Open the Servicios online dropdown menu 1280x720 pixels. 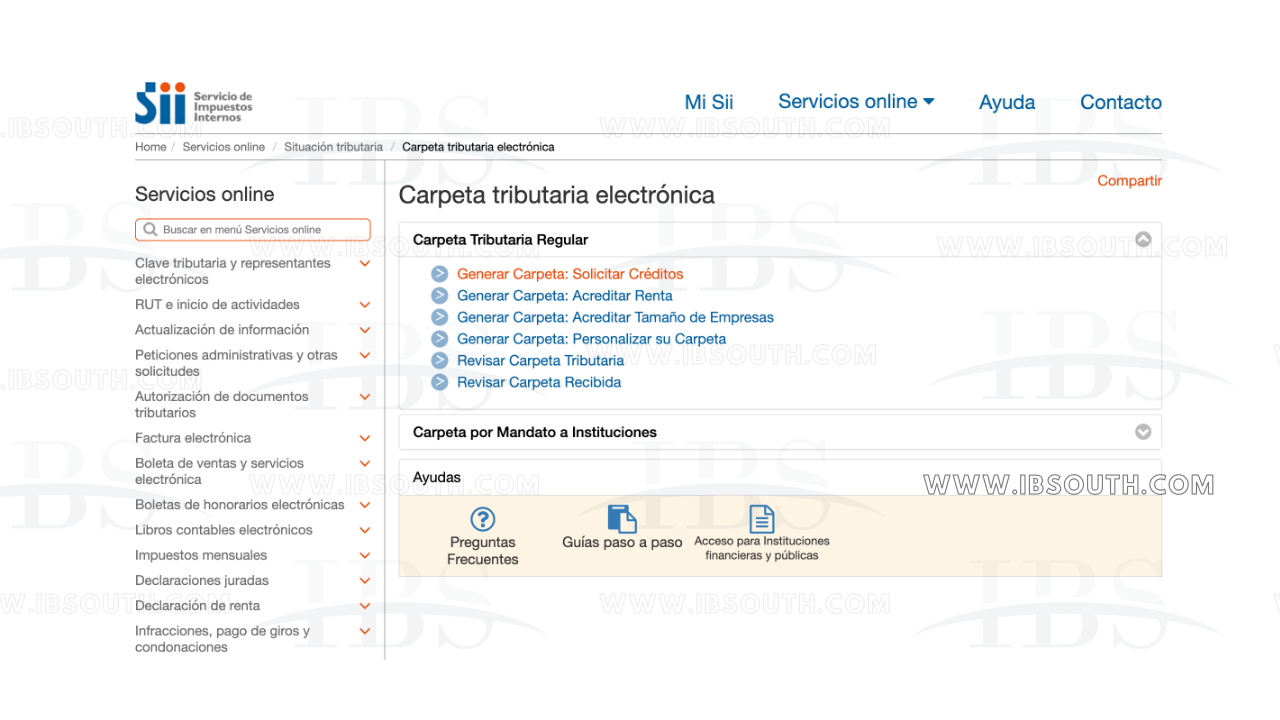click(856, 102)
